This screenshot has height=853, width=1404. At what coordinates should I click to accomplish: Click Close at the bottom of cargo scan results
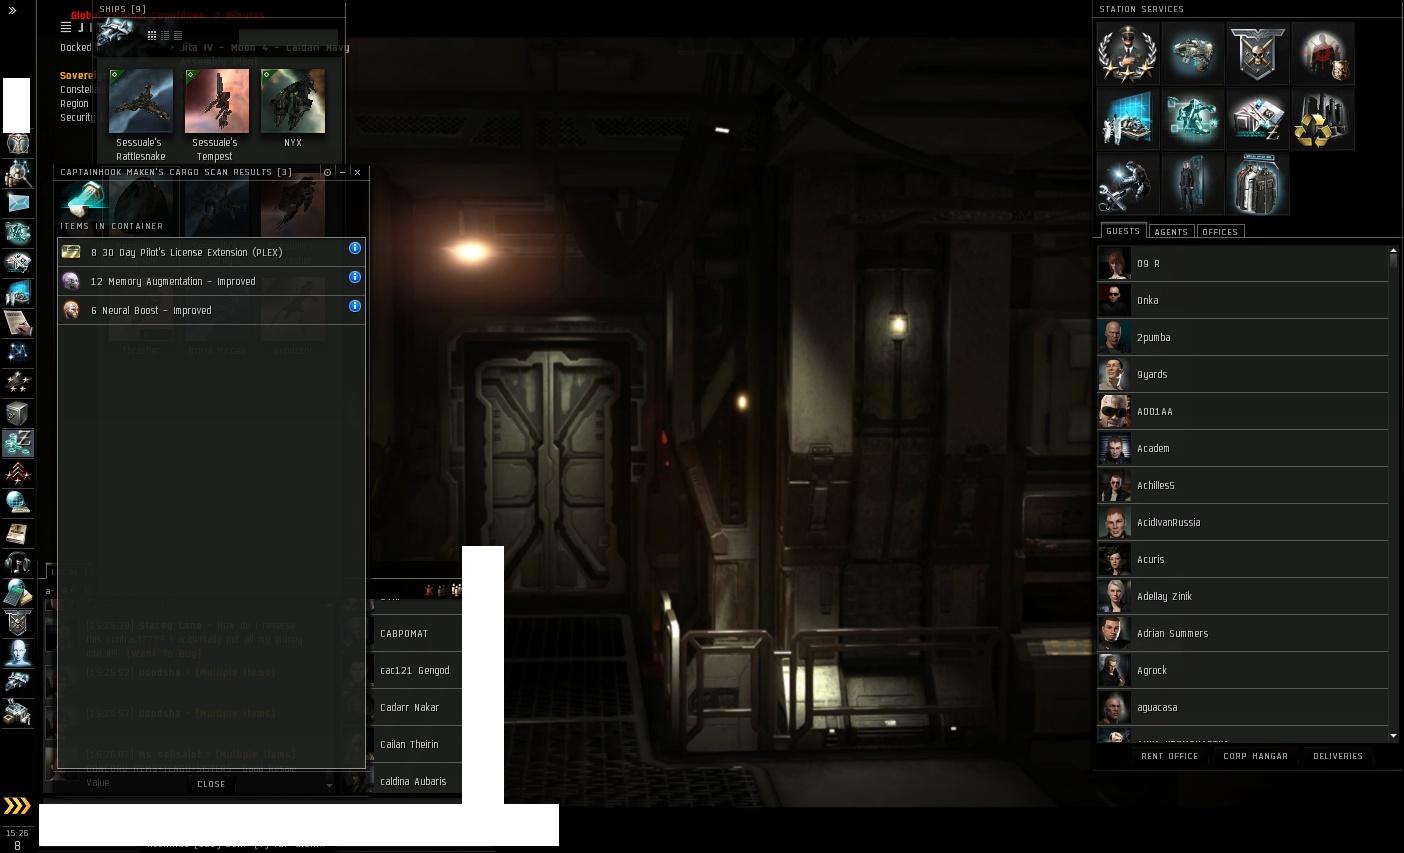click(x=211, y=784)
